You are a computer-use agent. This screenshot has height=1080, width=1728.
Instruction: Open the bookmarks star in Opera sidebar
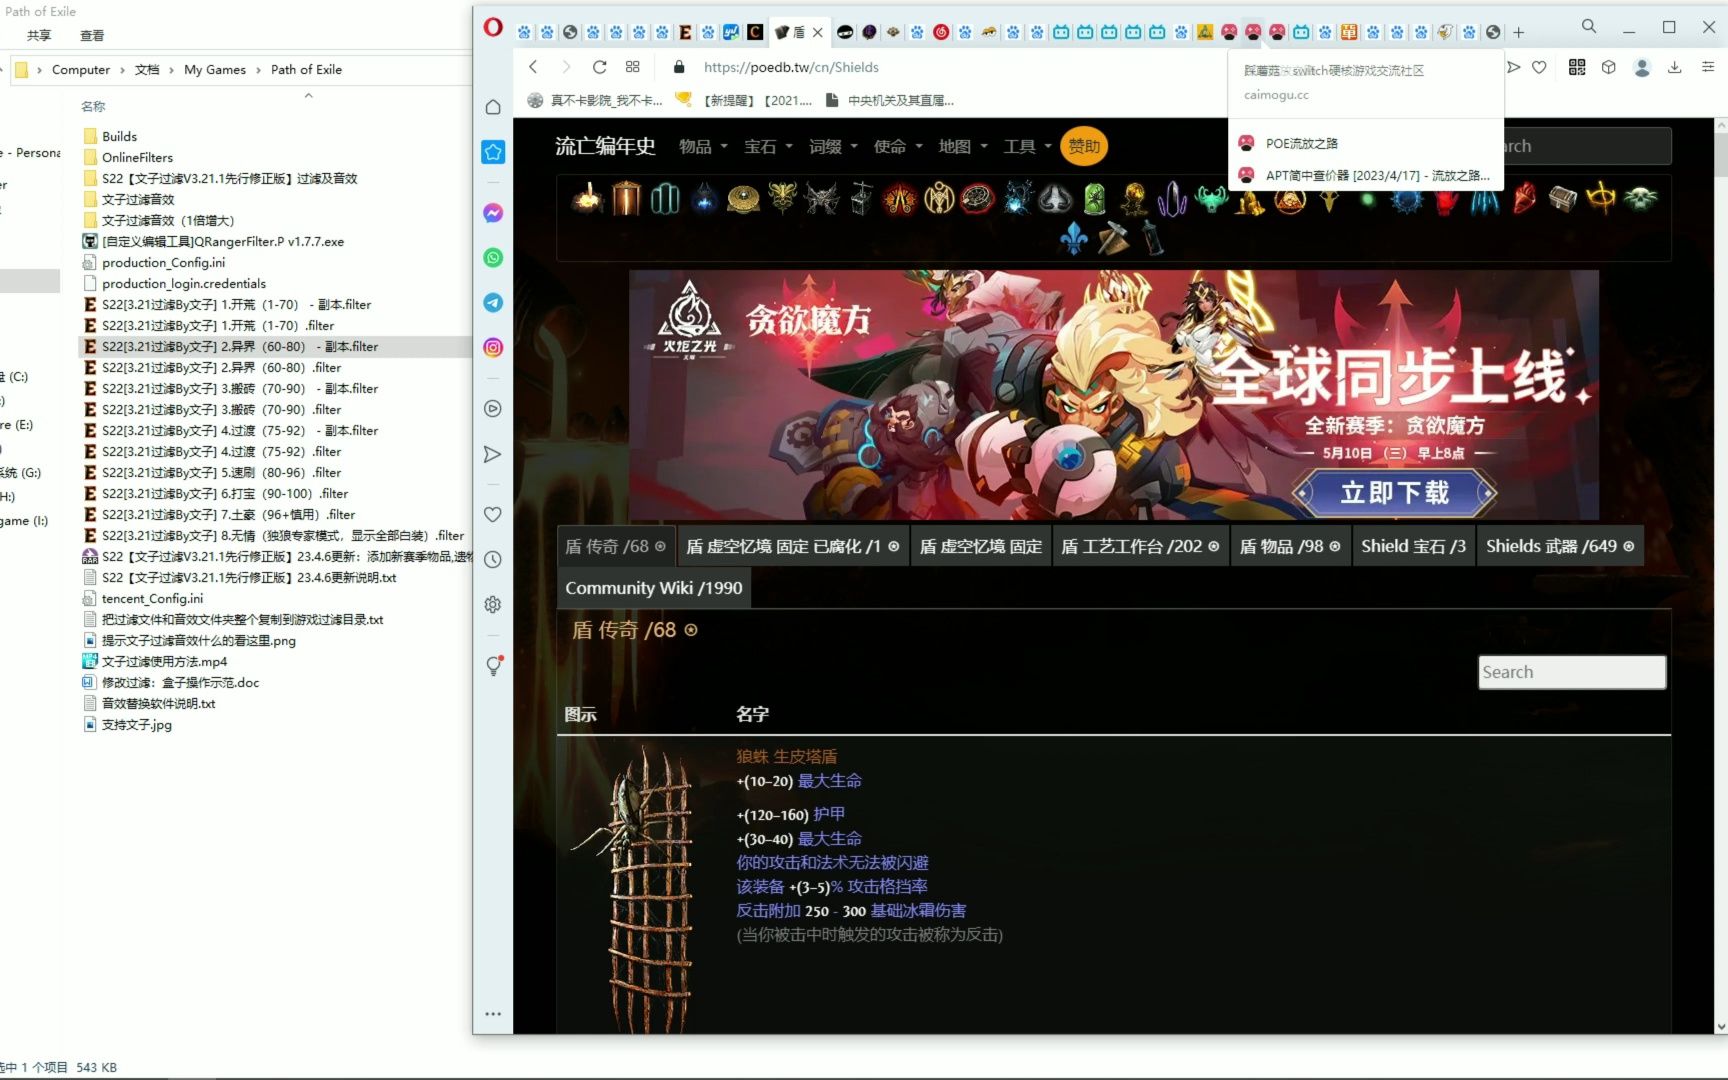493,152
